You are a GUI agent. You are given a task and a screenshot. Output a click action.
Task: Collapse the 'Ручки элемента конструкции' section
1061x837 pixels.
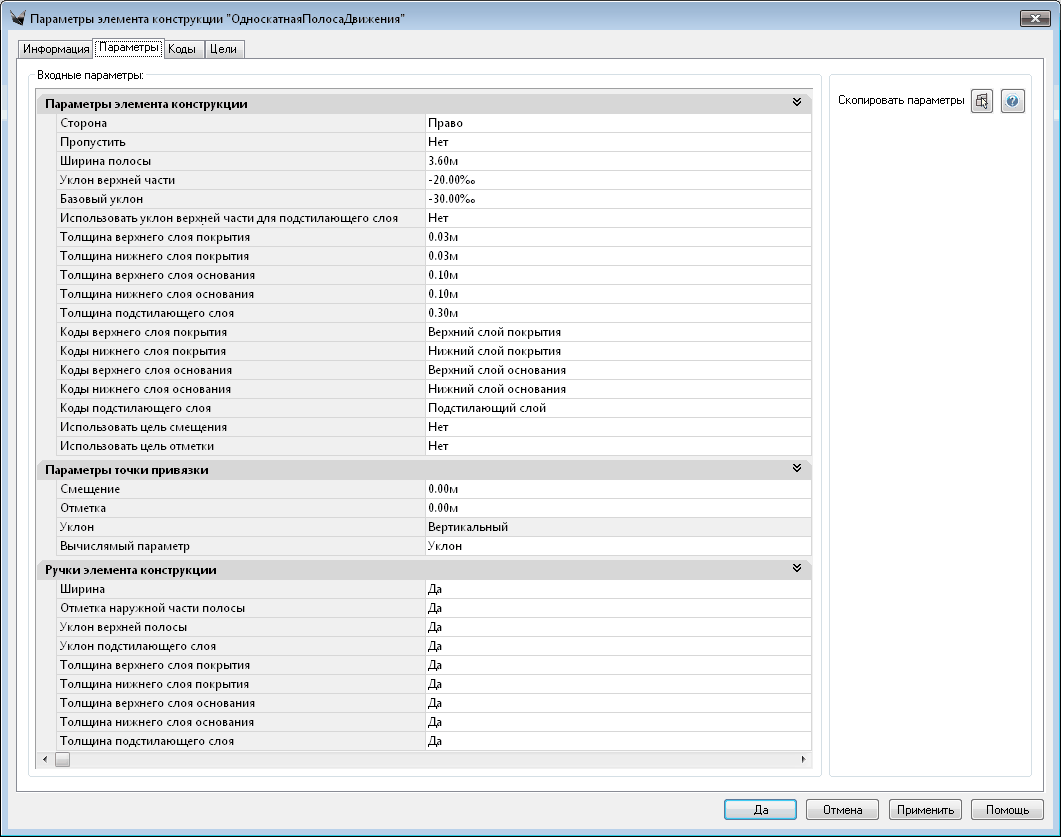click(x=797, y=569)
